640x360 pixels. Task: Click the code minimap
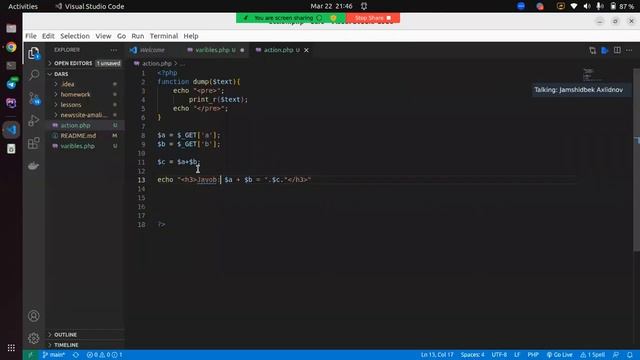click(x=592, y=75)
